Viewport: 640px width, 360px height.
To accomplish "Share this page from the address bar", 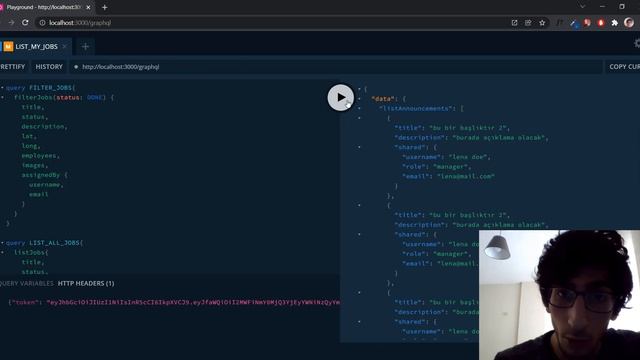I will pos(528,23).
